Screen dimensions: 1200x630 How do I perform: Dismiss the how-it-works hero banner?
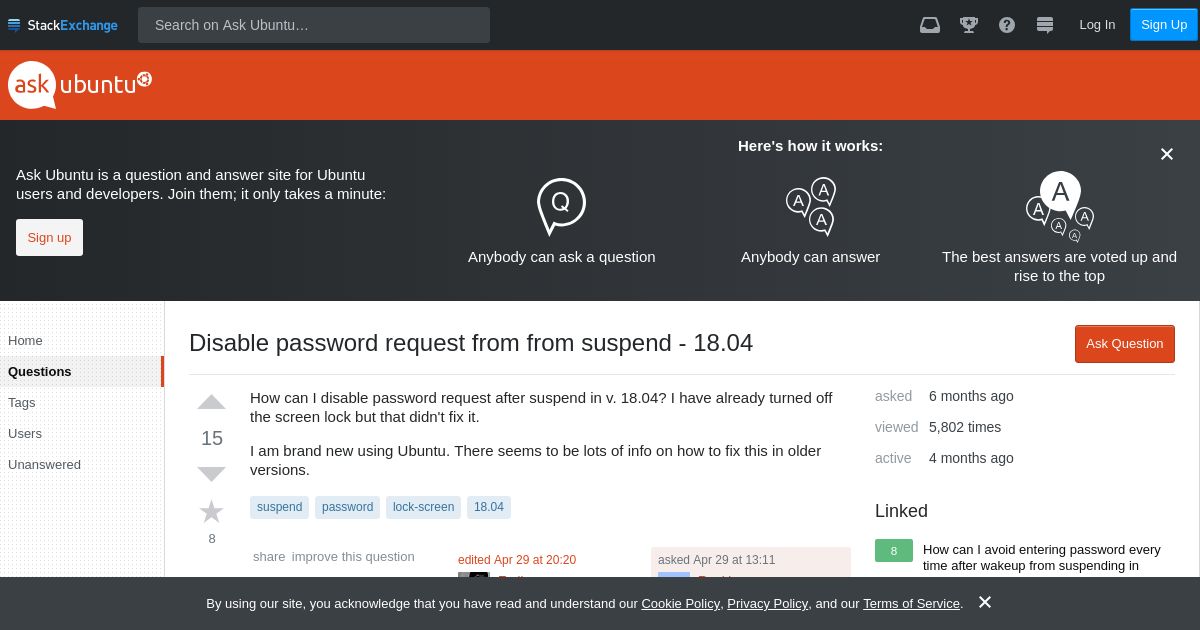1166,154
